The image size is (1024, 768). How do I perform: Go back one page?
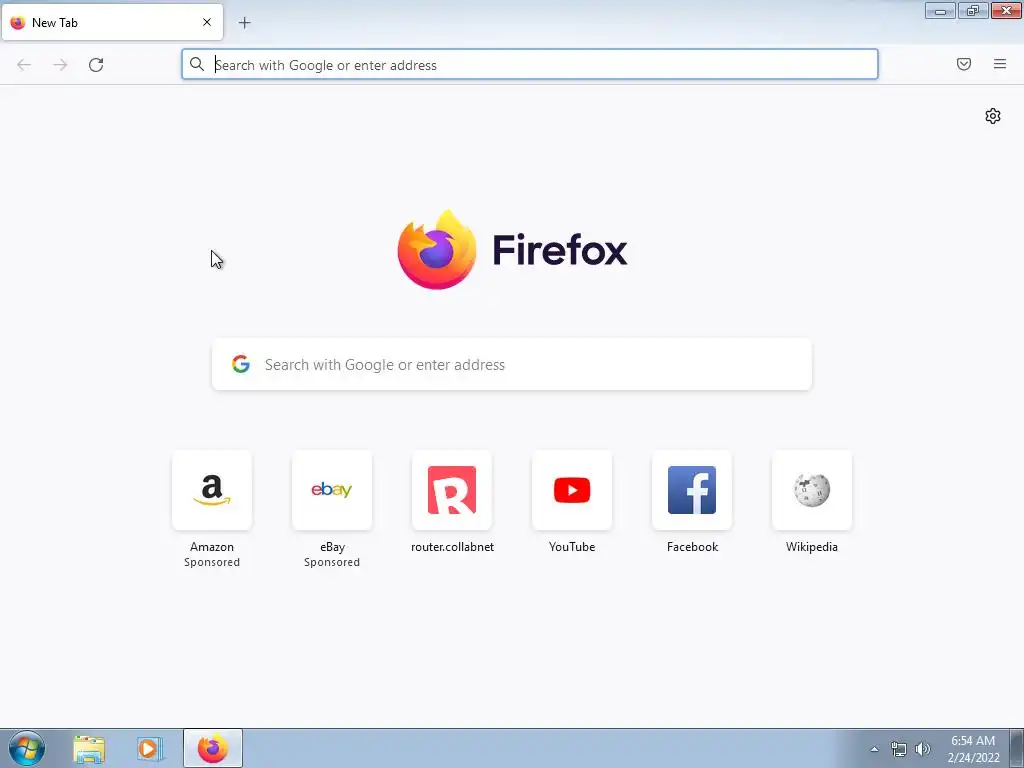coord(24,65)
